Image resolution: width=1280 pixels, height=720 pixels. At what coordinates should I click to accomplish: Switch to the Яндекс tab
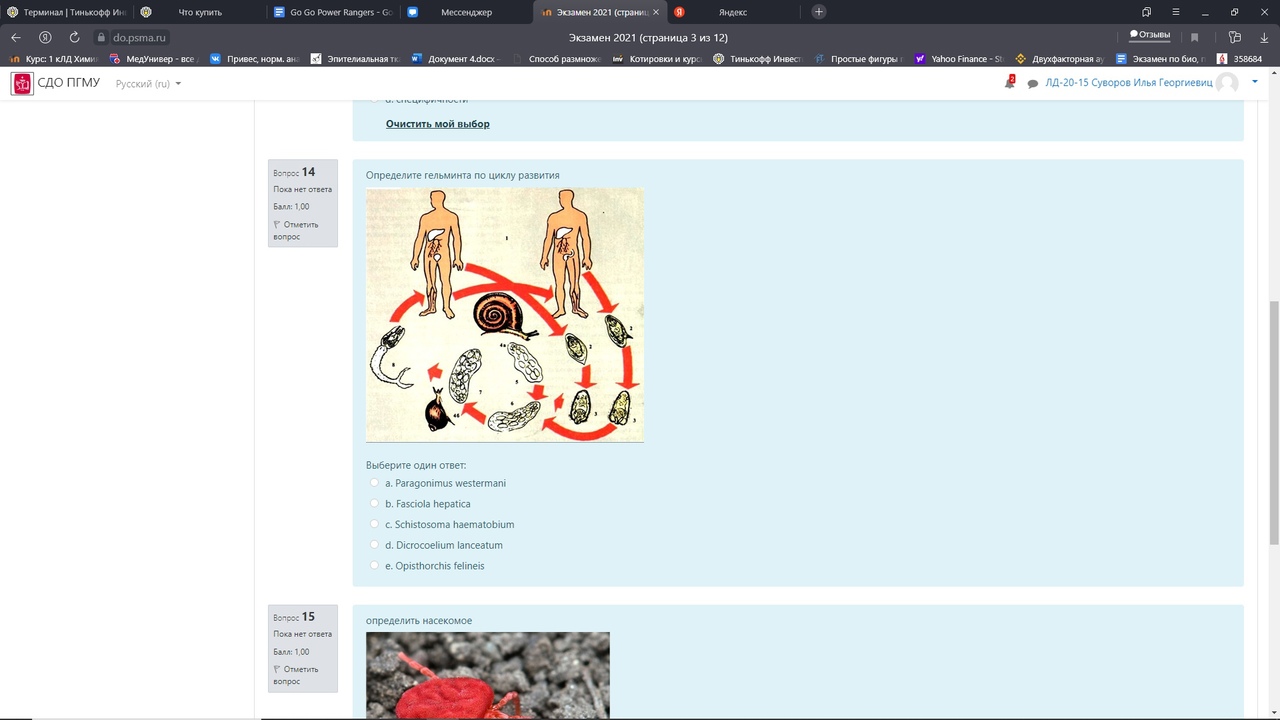(x=731, y=12)
